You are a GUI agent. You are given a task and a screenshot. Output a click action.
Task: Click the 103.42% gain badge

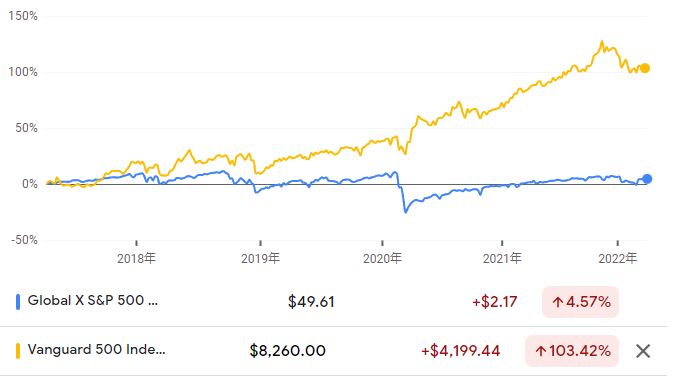point(572,351)
